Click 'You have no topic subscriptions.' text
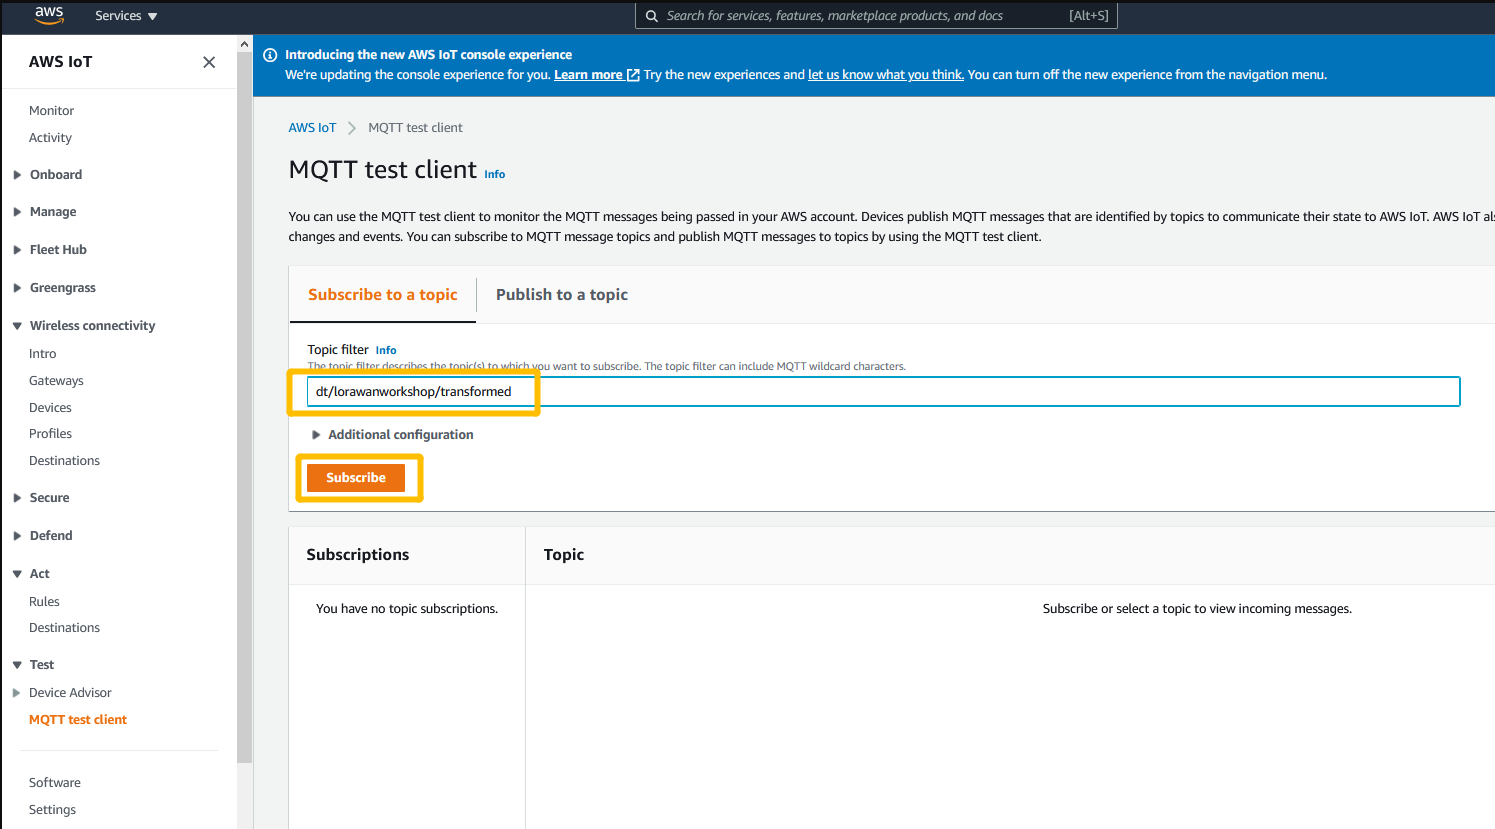The height and width of the screenshot is (829, 1495). (x=407, y=609)
